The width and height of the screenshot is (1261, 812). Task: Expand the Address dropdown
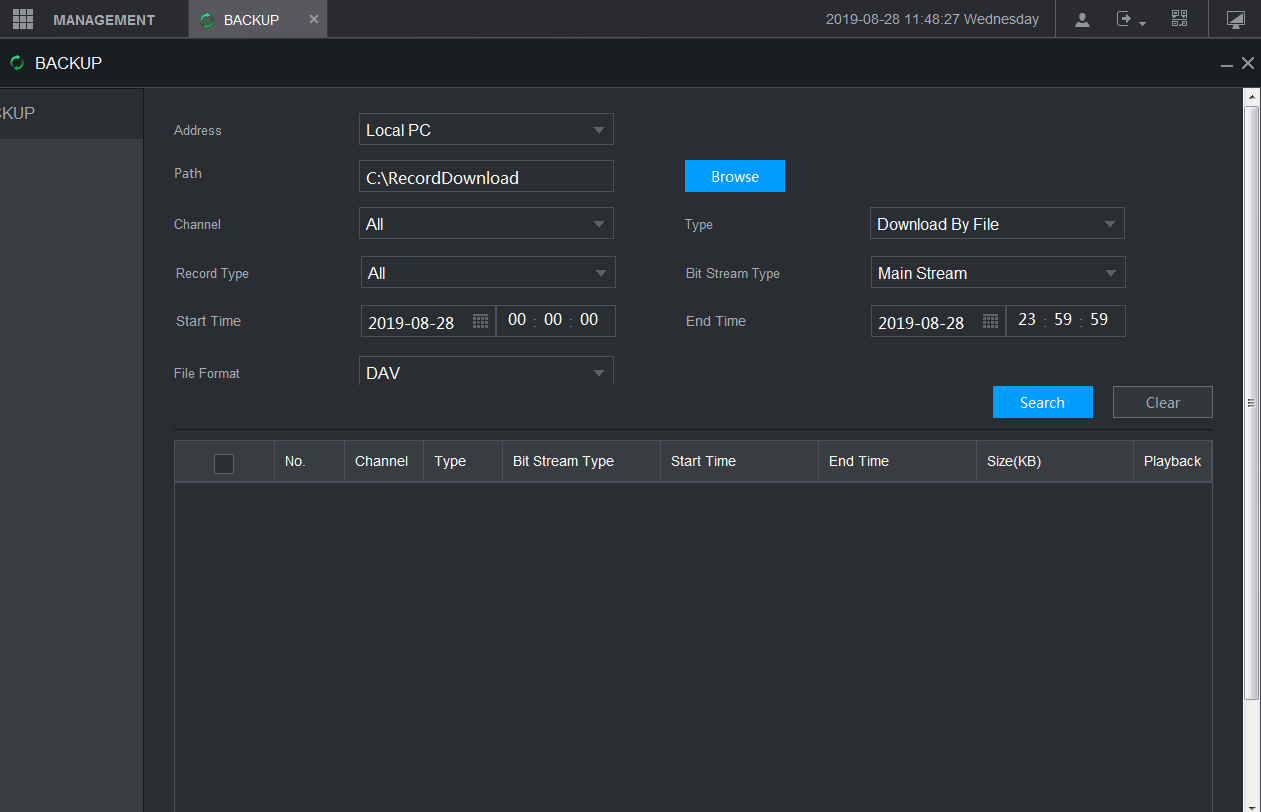pyautogui.click(x=598, y=130)
